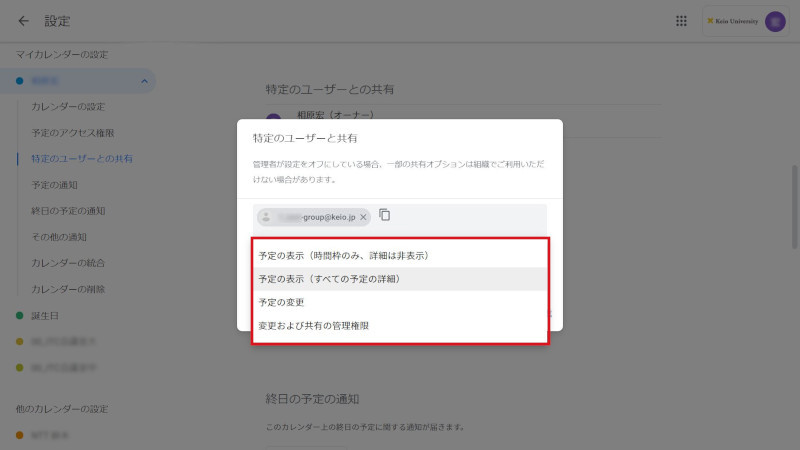Viewport: 800px width, 450px height.
Task: Select 予定の表示(時間枠のみ、詳細は非表示)
Action: click(343, 256)
